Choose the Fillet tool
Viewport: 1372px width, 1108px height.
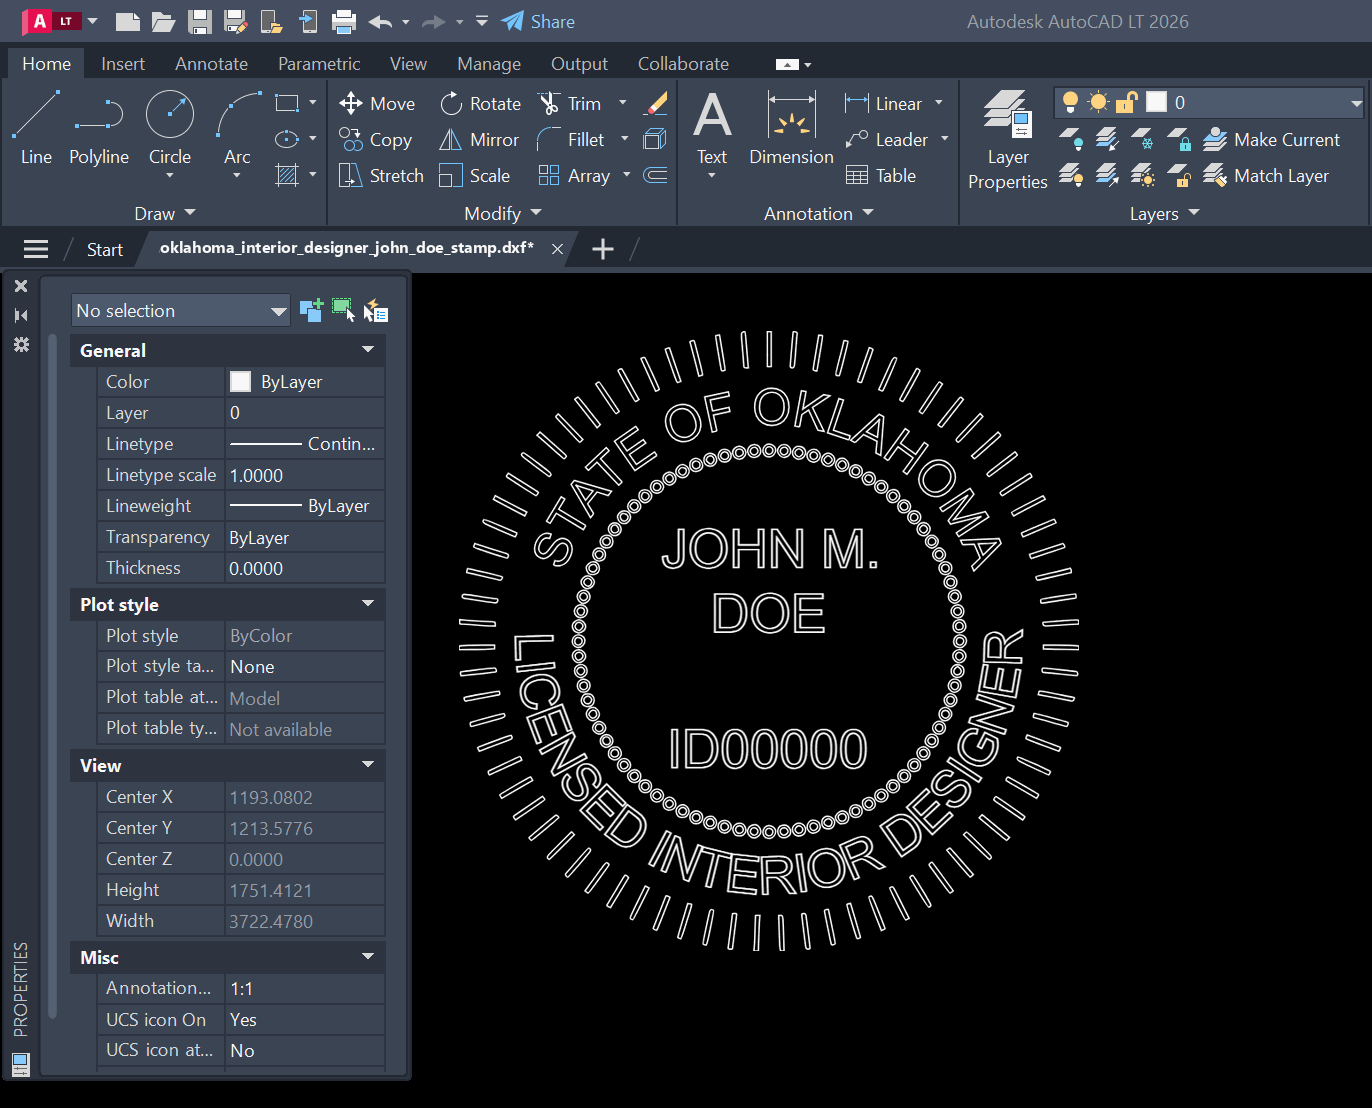571,139
